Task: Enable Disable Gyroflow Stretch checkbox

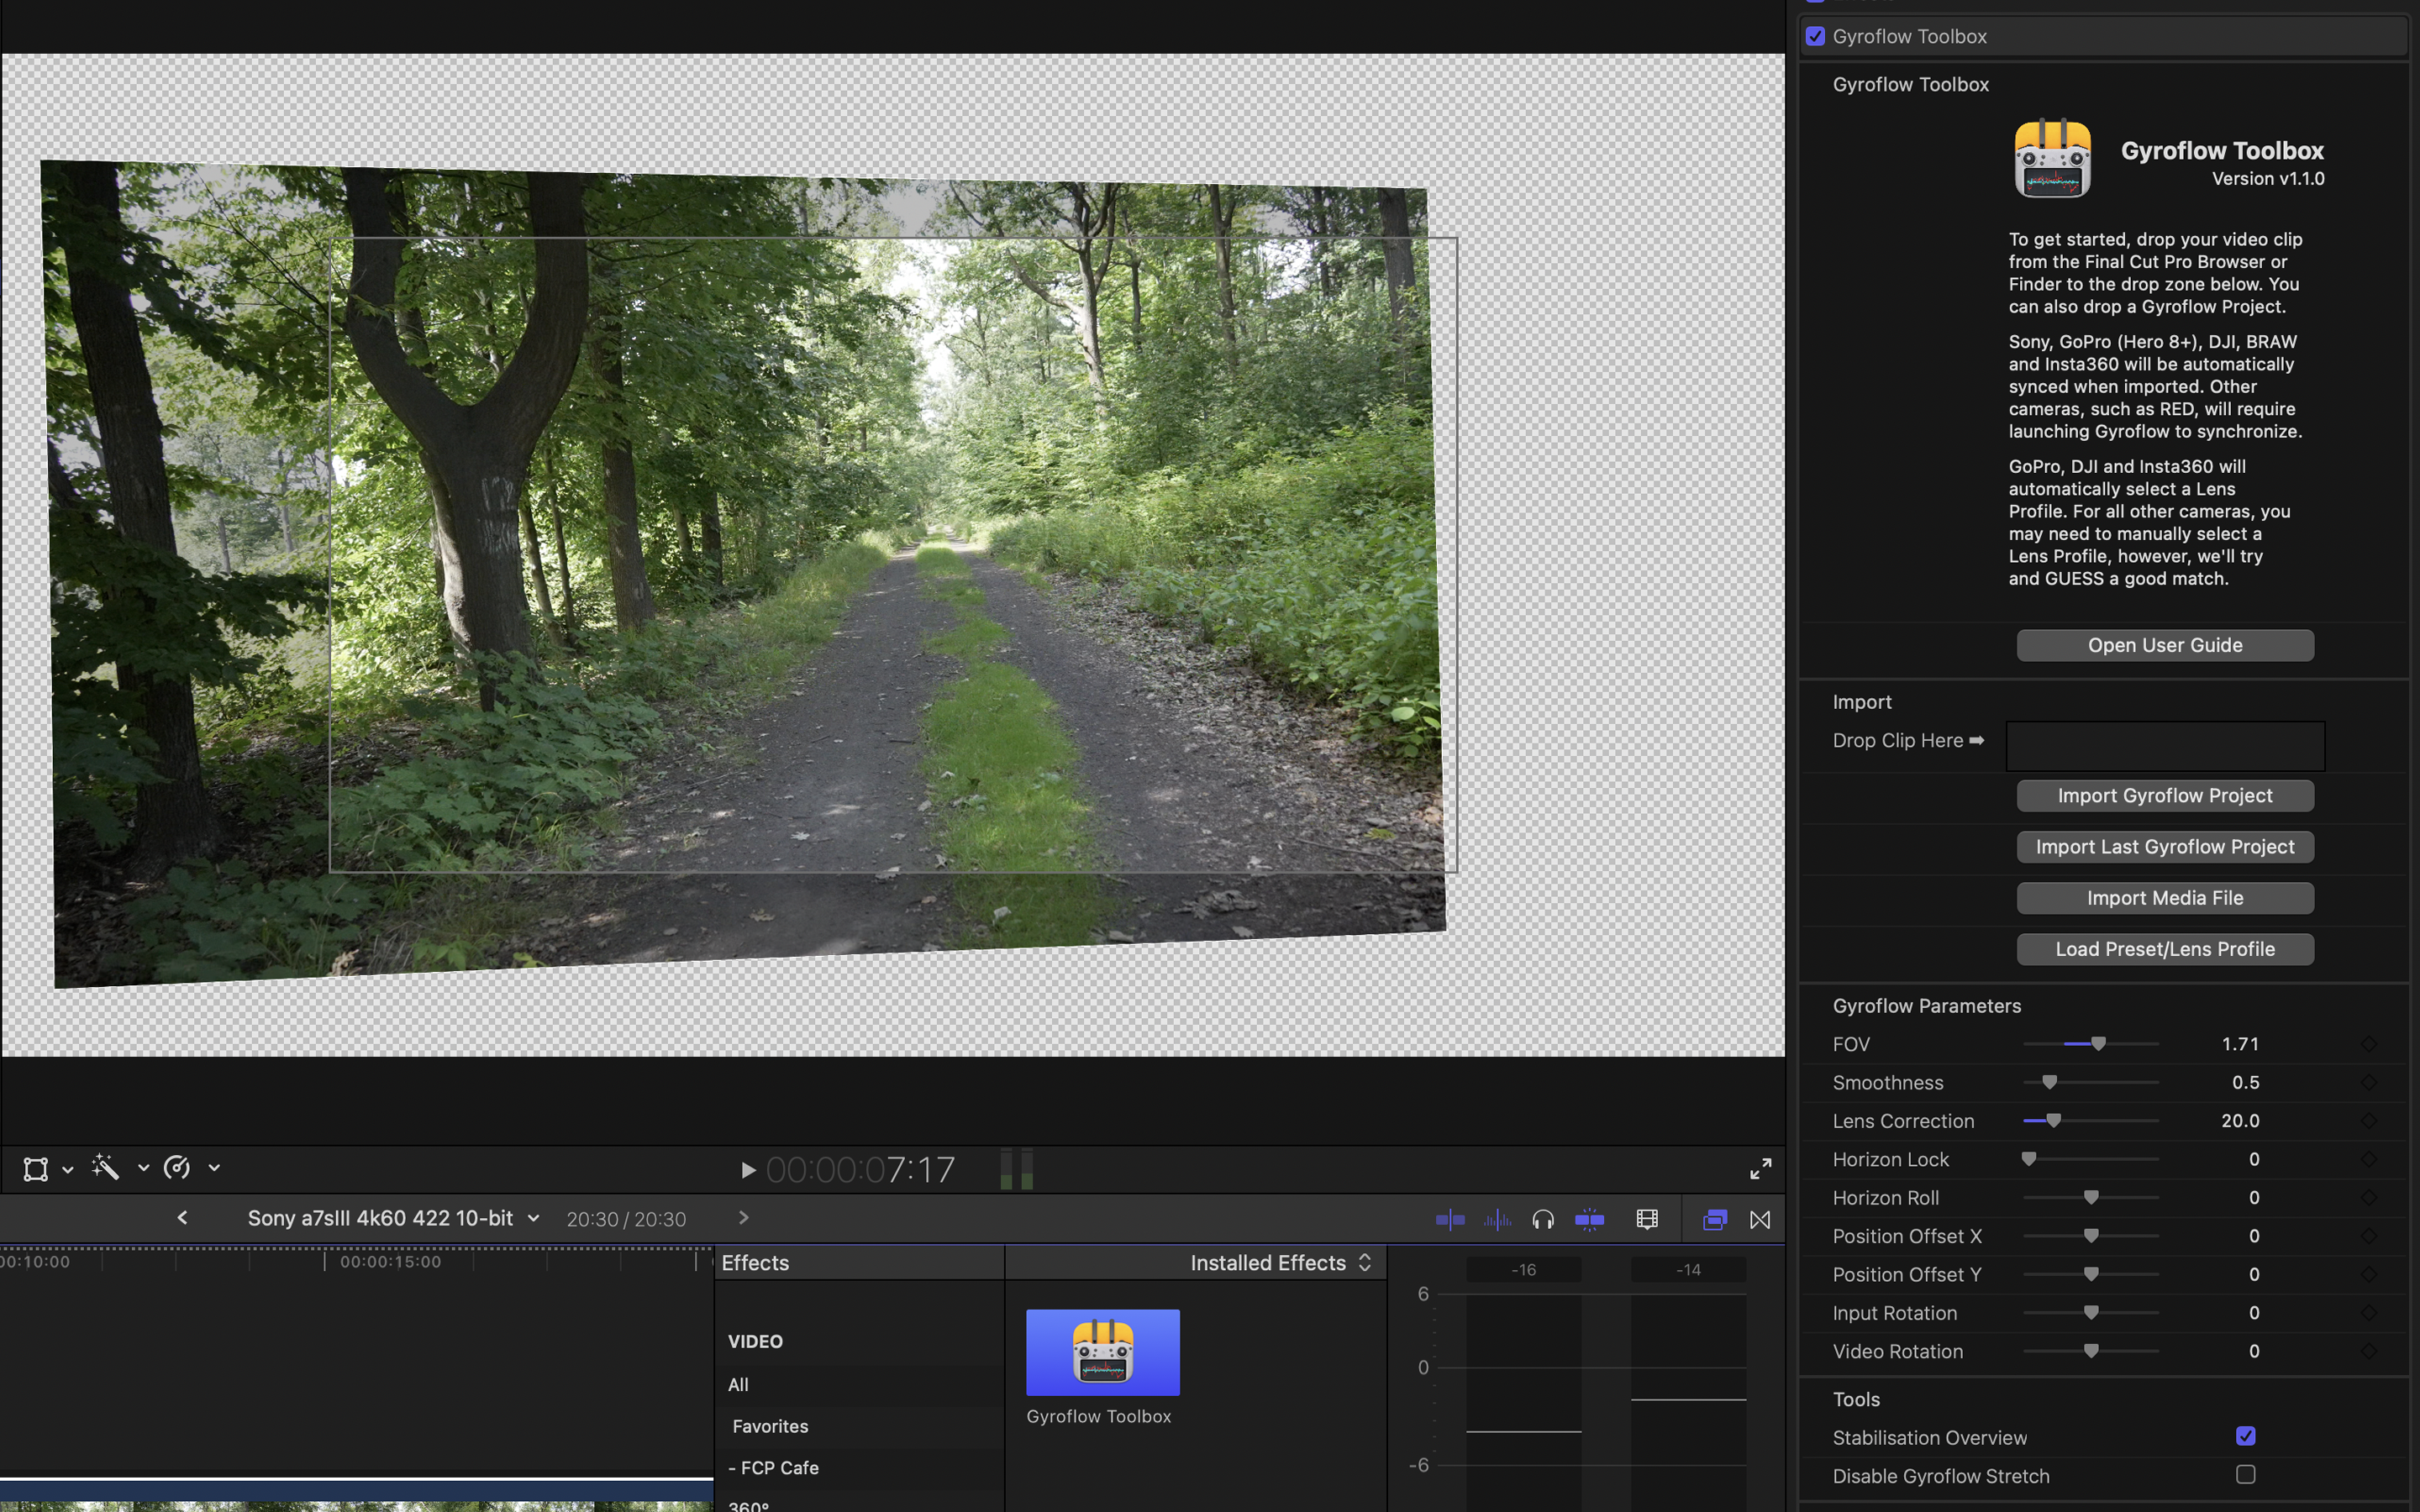Action: coord(2245,1474)
